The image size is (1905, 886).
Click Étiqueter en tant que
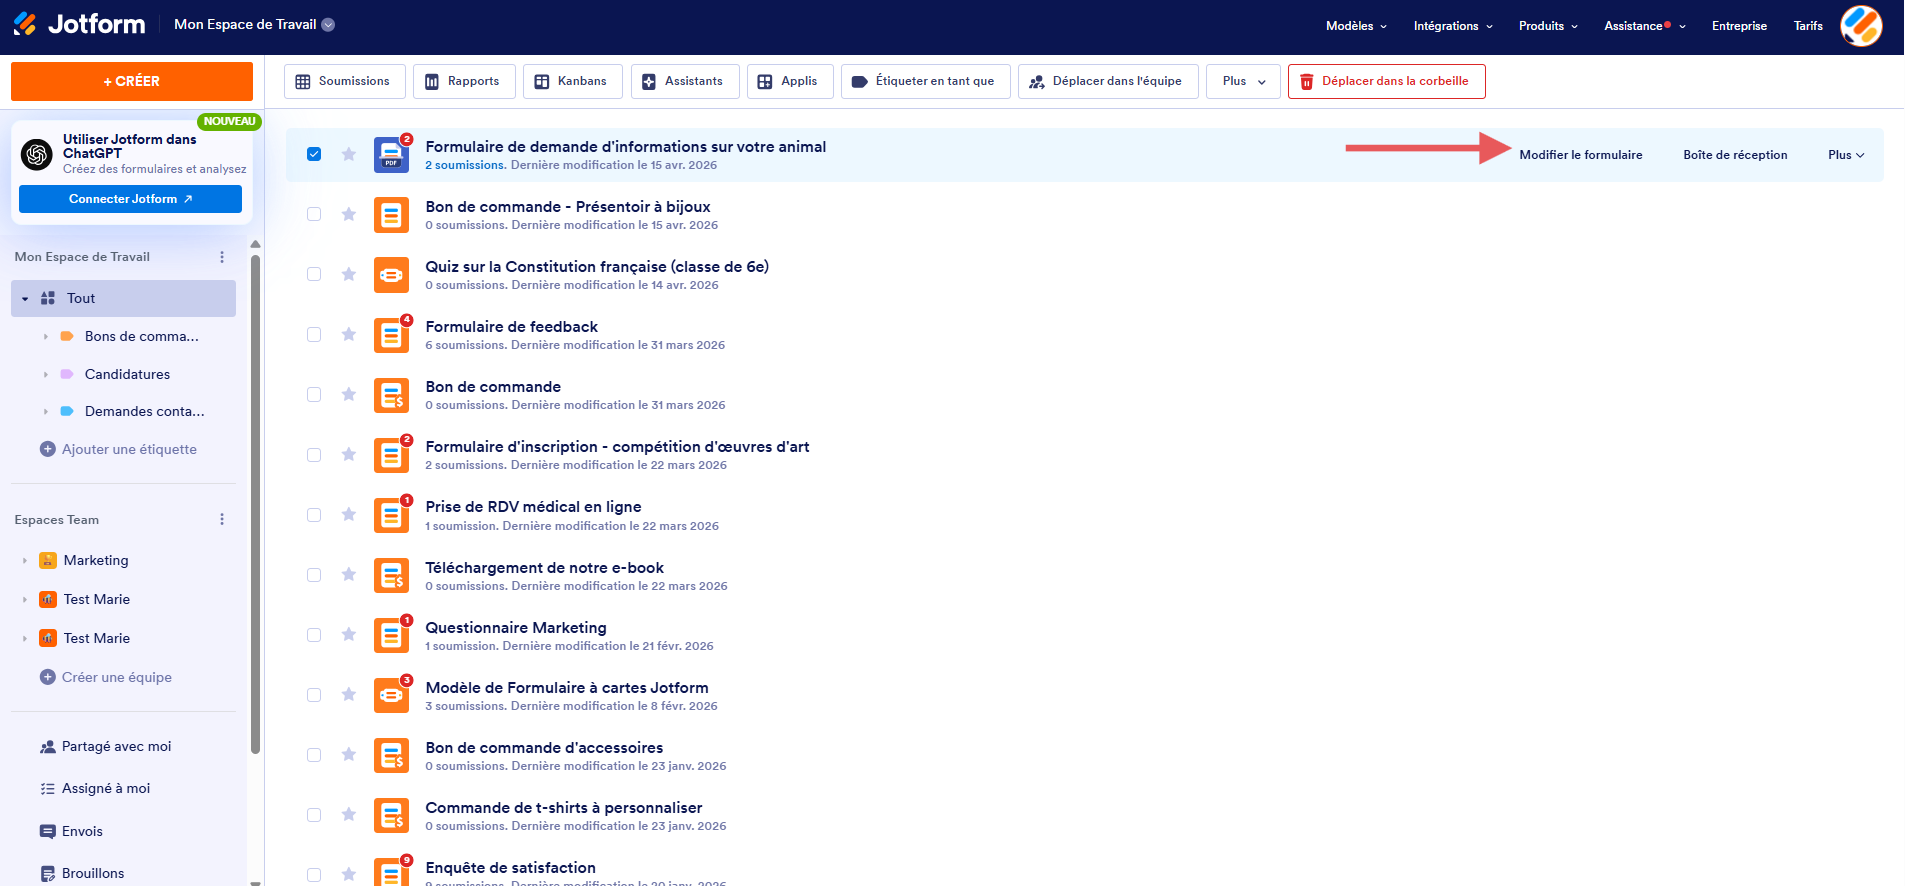click(x=925, y=81)
